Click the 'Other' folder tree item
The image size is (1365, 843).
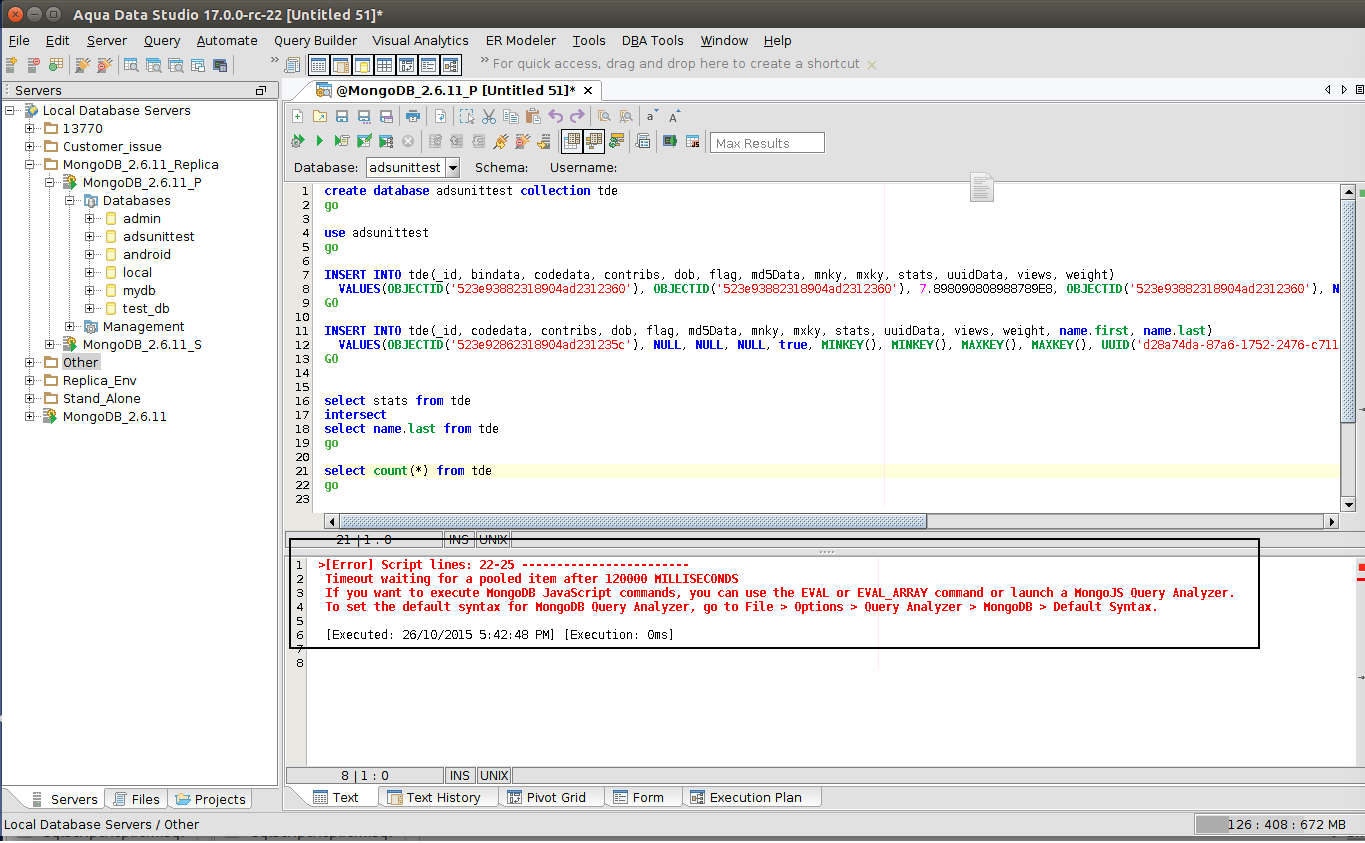click(80, 362)
